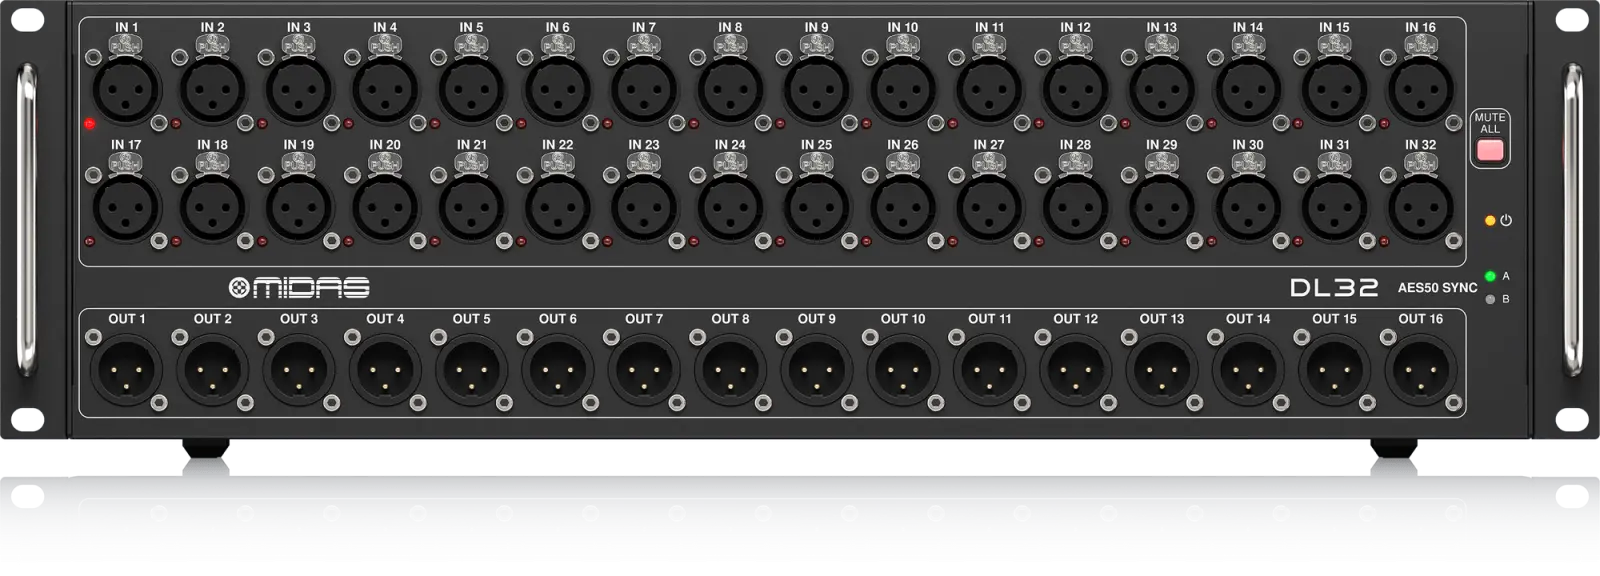Click the MUTE ALL button
1600x576 pixels.
tap(1490, 151)
